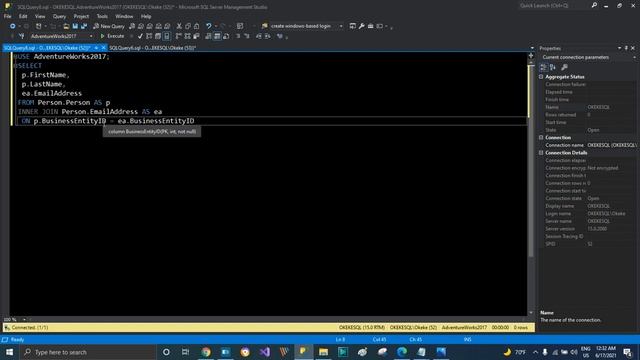The height and width of the screenshot is (360, 640).
Task: Click the wrench Properties icon in toolbar
Action: [x=362, y=26]
